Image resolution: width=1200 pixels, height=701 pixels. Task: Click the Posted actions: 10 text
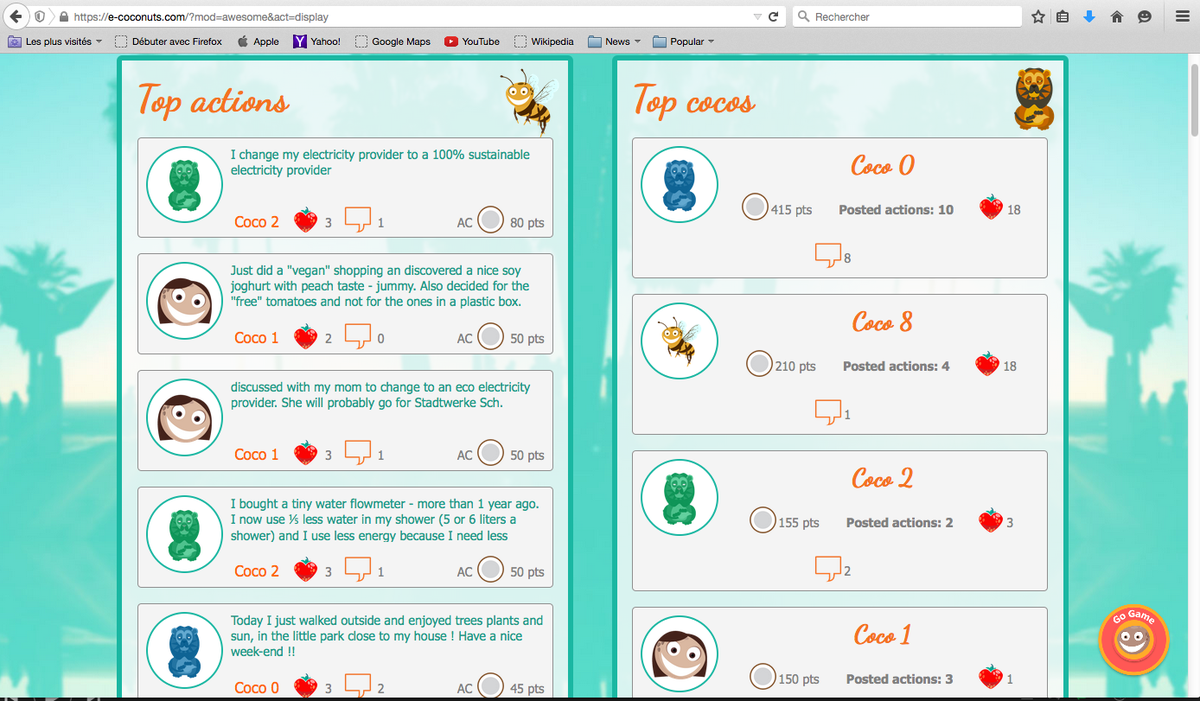pos(896,209)
